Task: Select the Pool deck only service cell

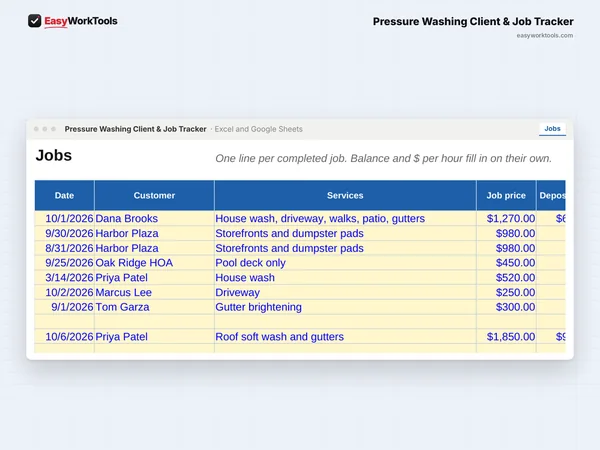Action: 345,263
